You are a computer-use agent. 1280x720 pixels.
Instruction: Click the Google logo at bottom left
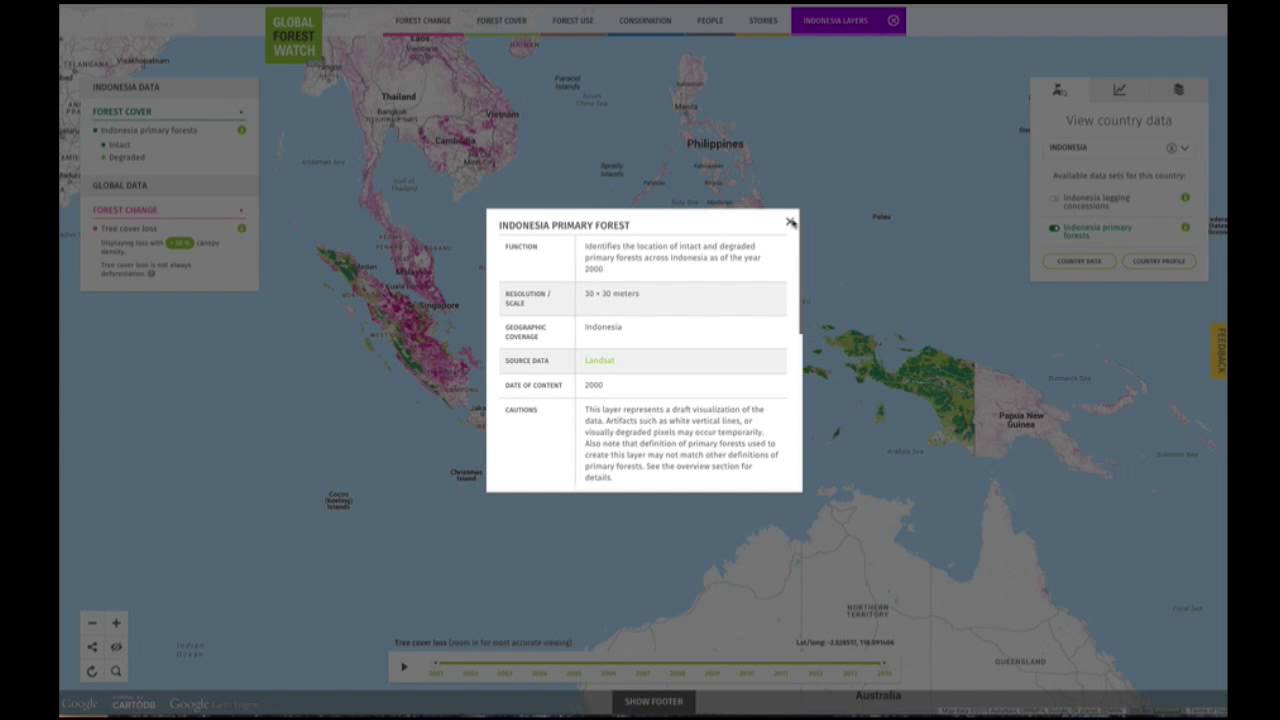click(80, 704)
